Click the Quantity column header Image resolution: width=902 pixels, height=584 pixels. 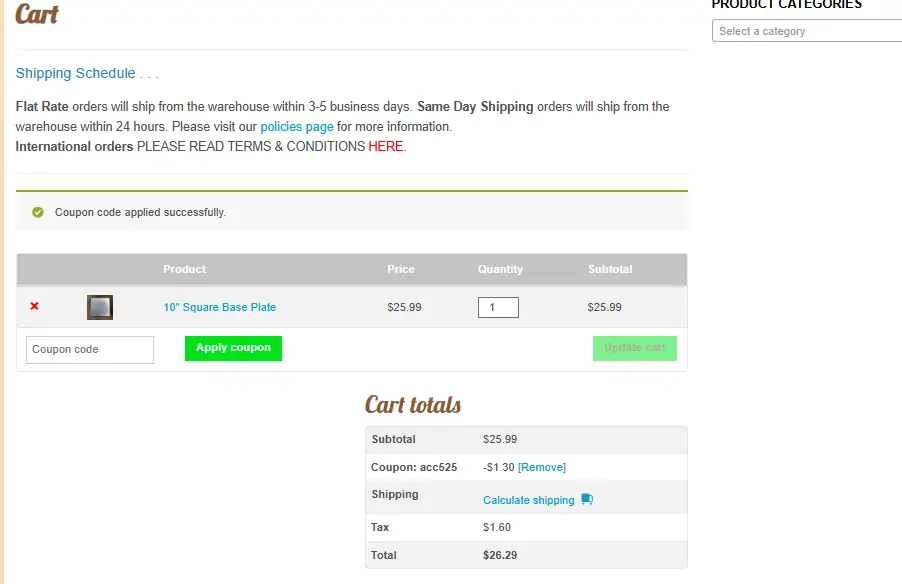[x=500, y=269]
